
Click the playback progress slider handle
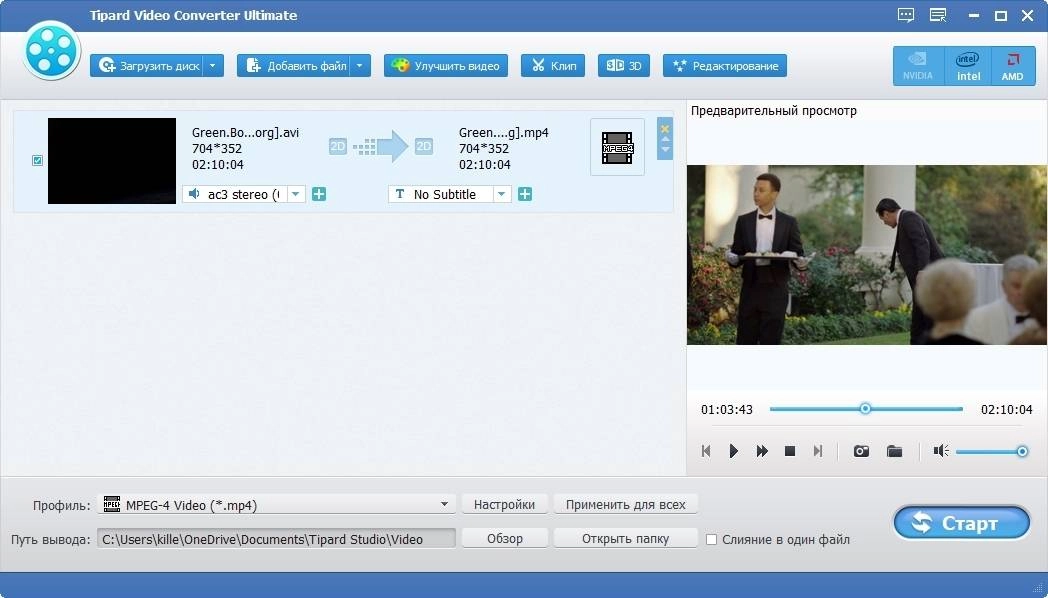[865, 408]
